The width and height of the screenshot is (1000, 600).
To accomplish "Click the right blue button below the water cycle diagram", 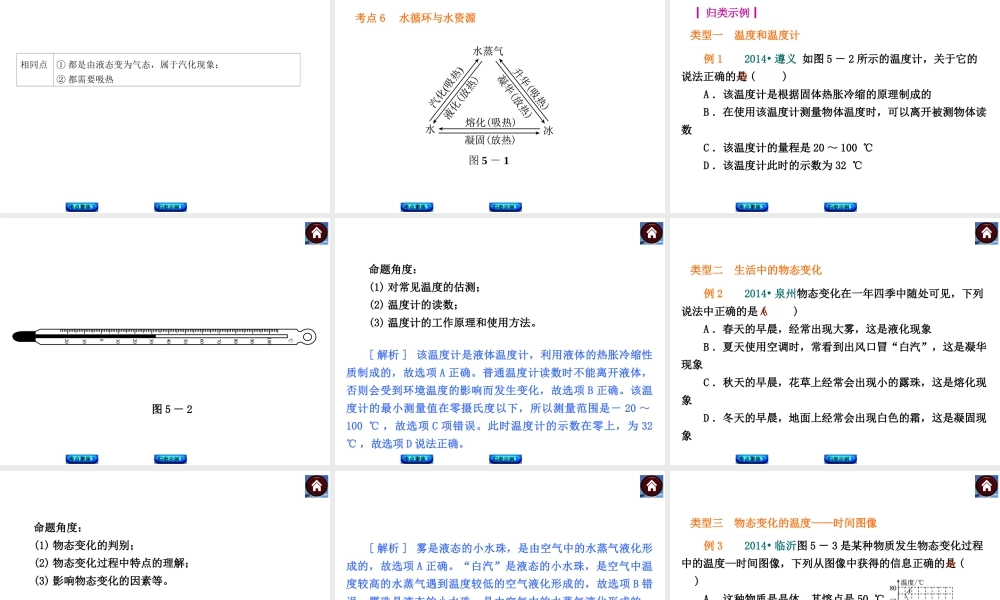I will coord(505,207).
